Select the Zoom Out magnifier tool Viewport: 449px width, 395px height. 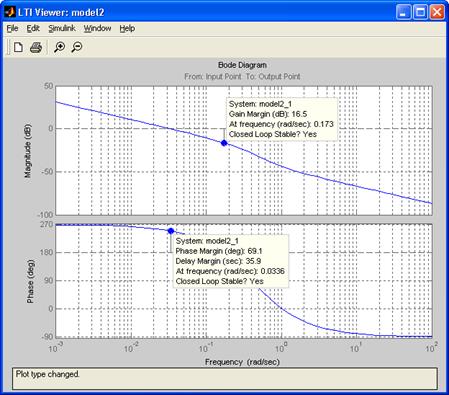(77, 47)
